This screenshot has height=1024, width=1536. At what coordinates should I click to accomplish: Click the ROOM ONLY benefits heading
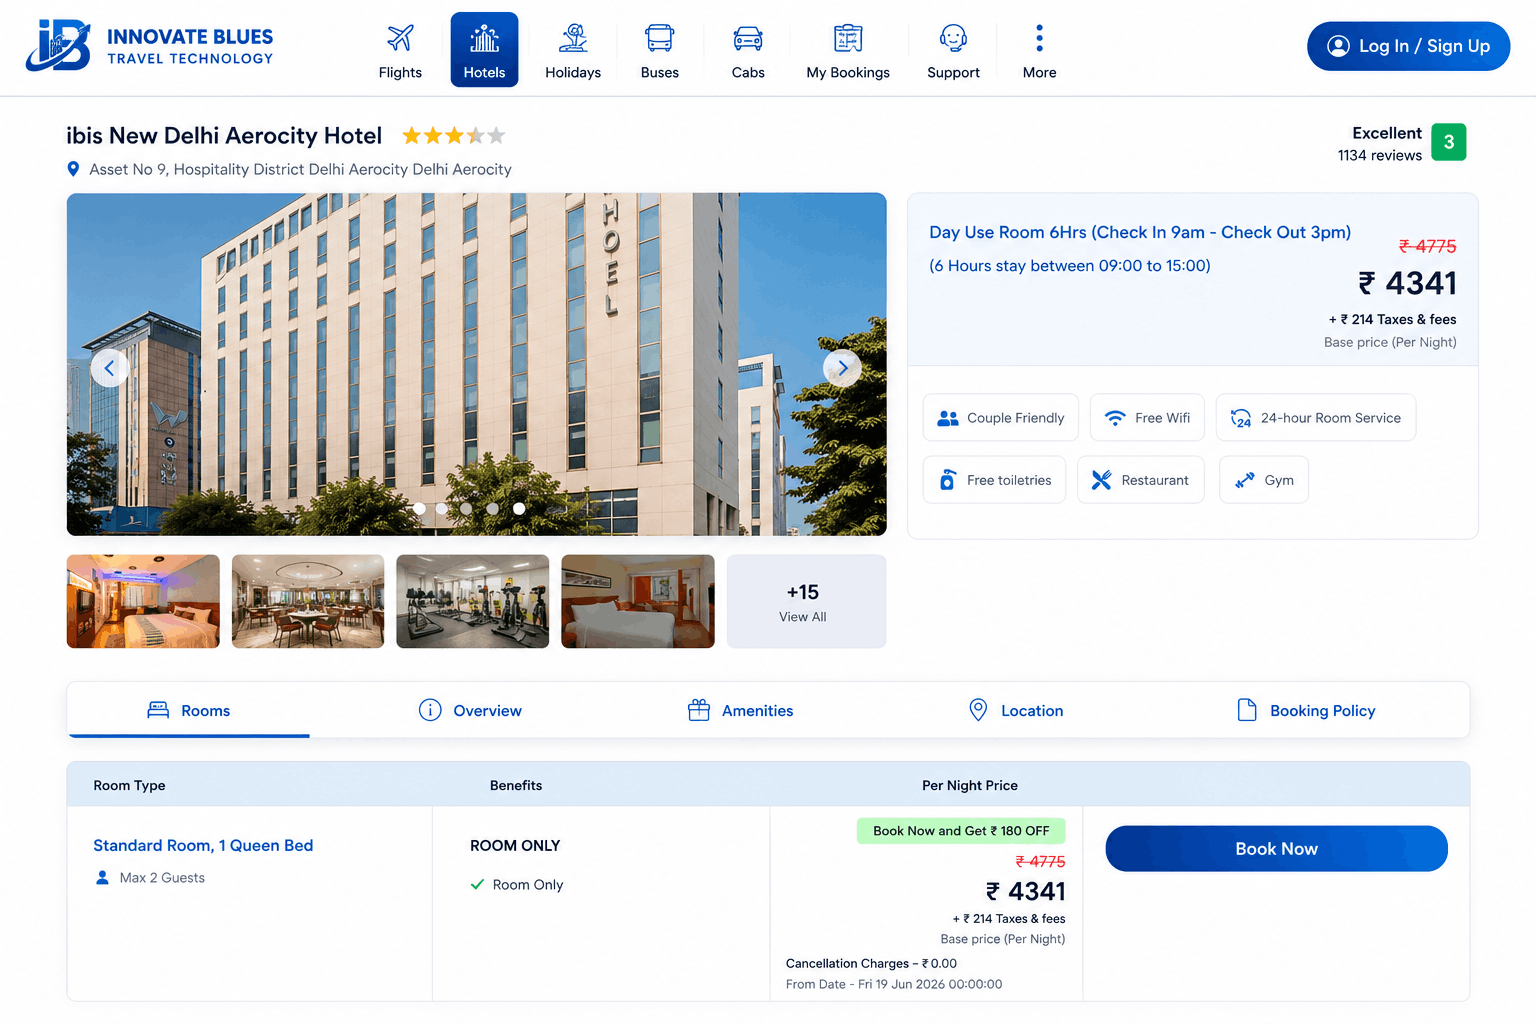click(x=515, y=845)
